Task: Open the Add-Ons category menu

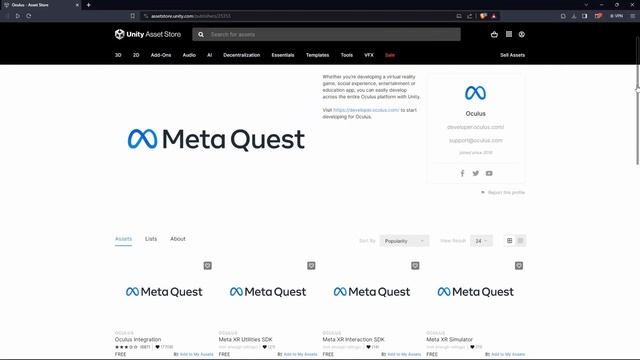Action: (161, 55)
